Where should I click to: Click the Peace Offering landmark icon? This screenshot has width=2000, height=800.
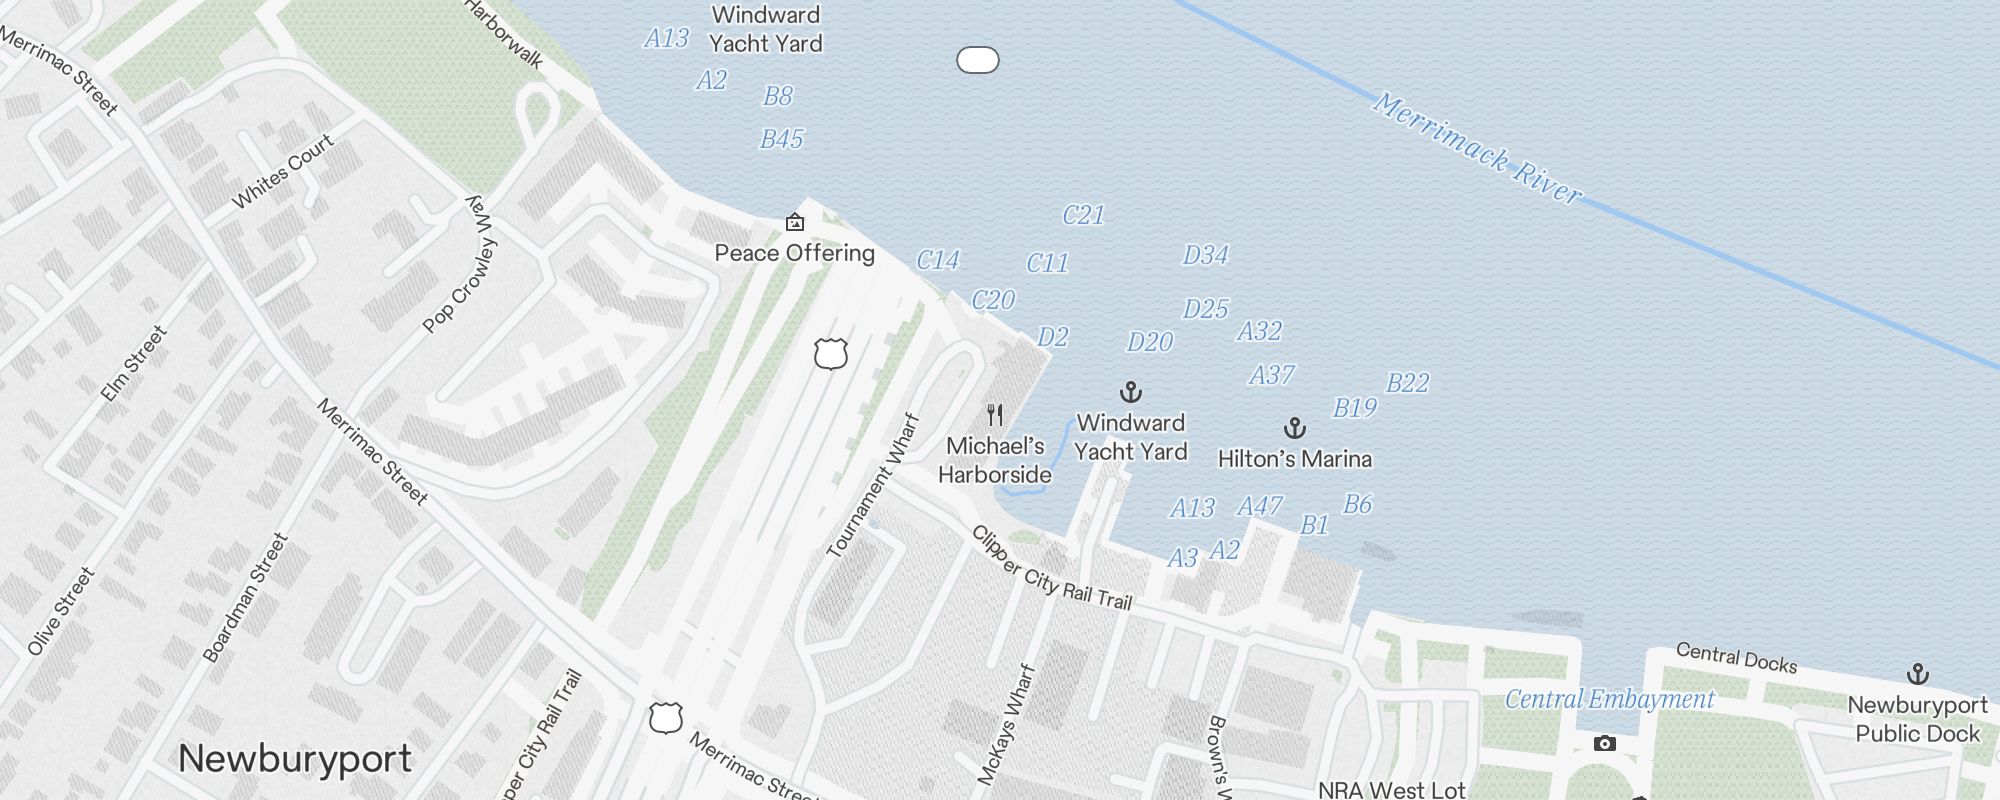(795, 222)
